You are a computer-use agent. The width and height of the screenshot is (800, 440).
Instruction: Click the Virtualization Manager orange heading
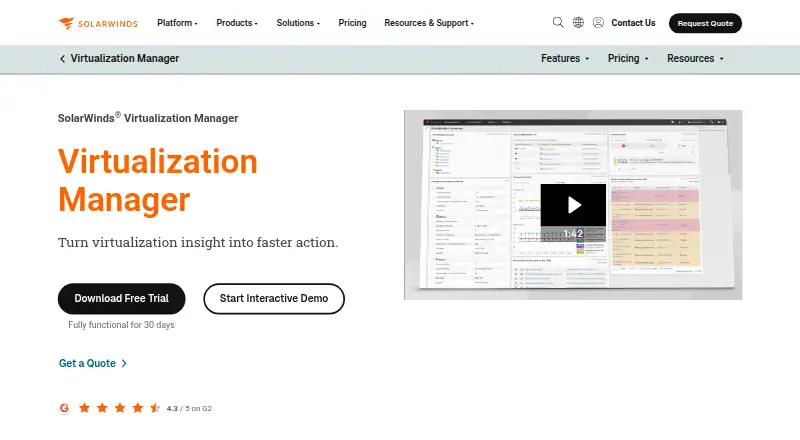[x=157, y=180]
